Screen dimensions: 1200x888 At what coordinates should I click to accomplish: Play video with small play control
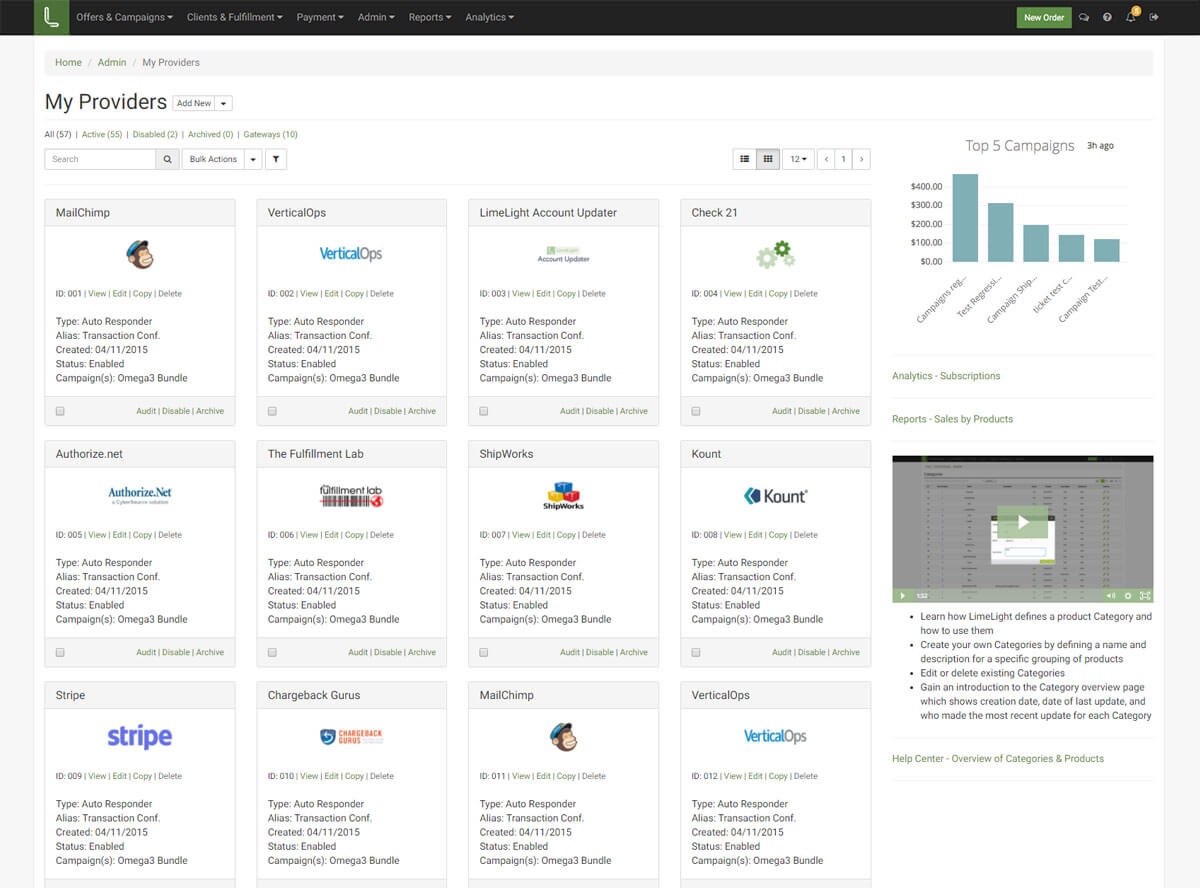[902, 596]
